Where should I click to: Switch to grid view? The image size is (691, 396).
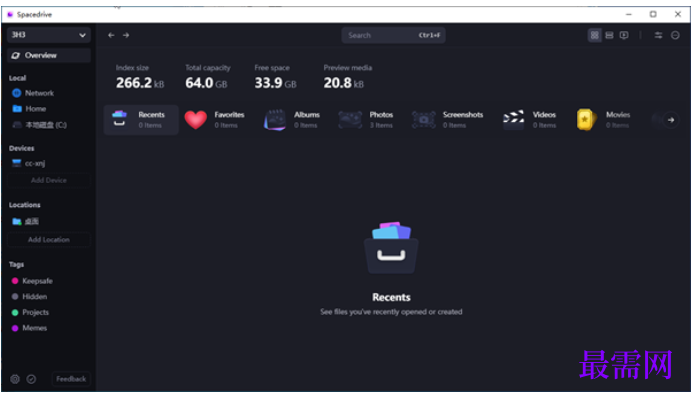coord(594,35)
